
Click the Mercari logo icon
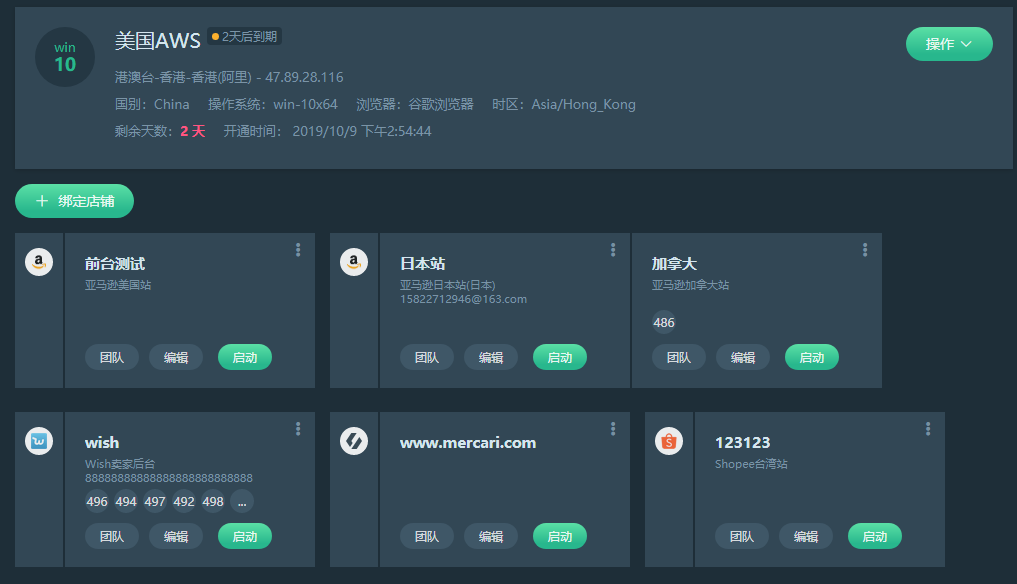(354, 441)
